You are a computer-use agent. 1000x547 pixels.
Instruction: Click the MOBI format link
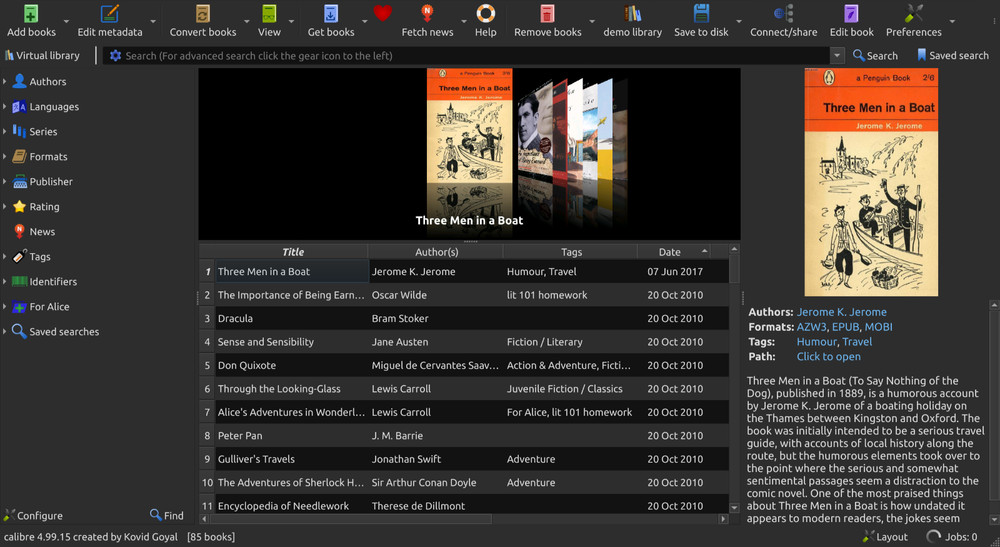tap(878, 326)
